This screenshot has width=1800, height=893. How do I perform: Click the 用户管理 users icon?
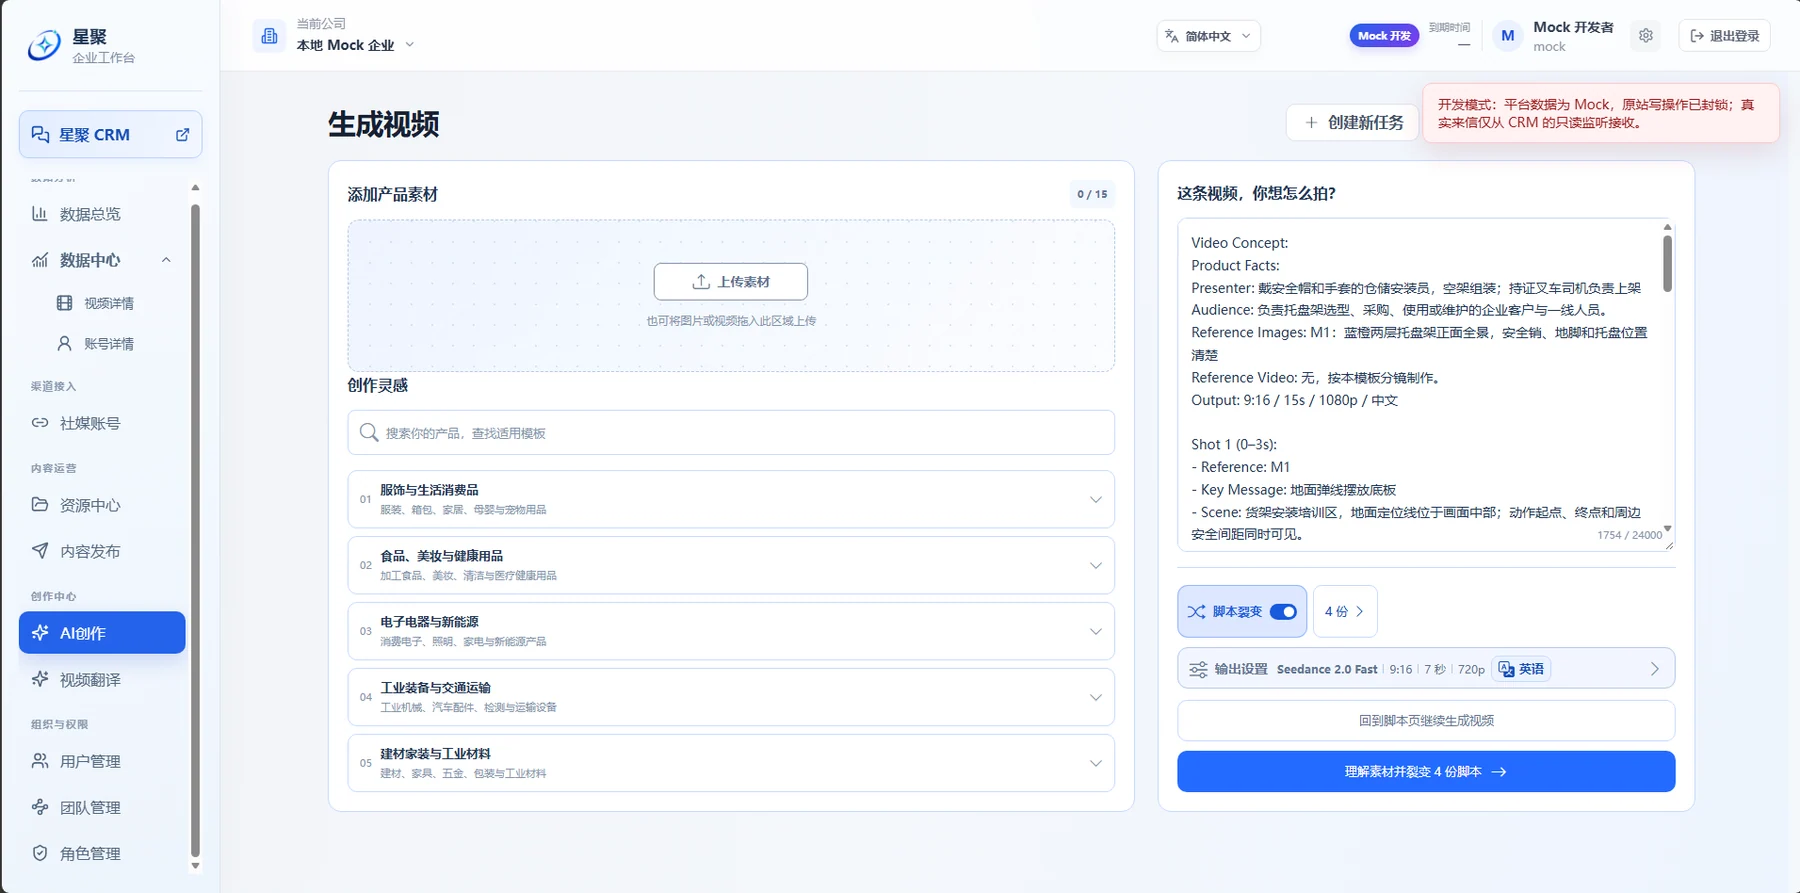pyautogui.click(x=40, y=761)
